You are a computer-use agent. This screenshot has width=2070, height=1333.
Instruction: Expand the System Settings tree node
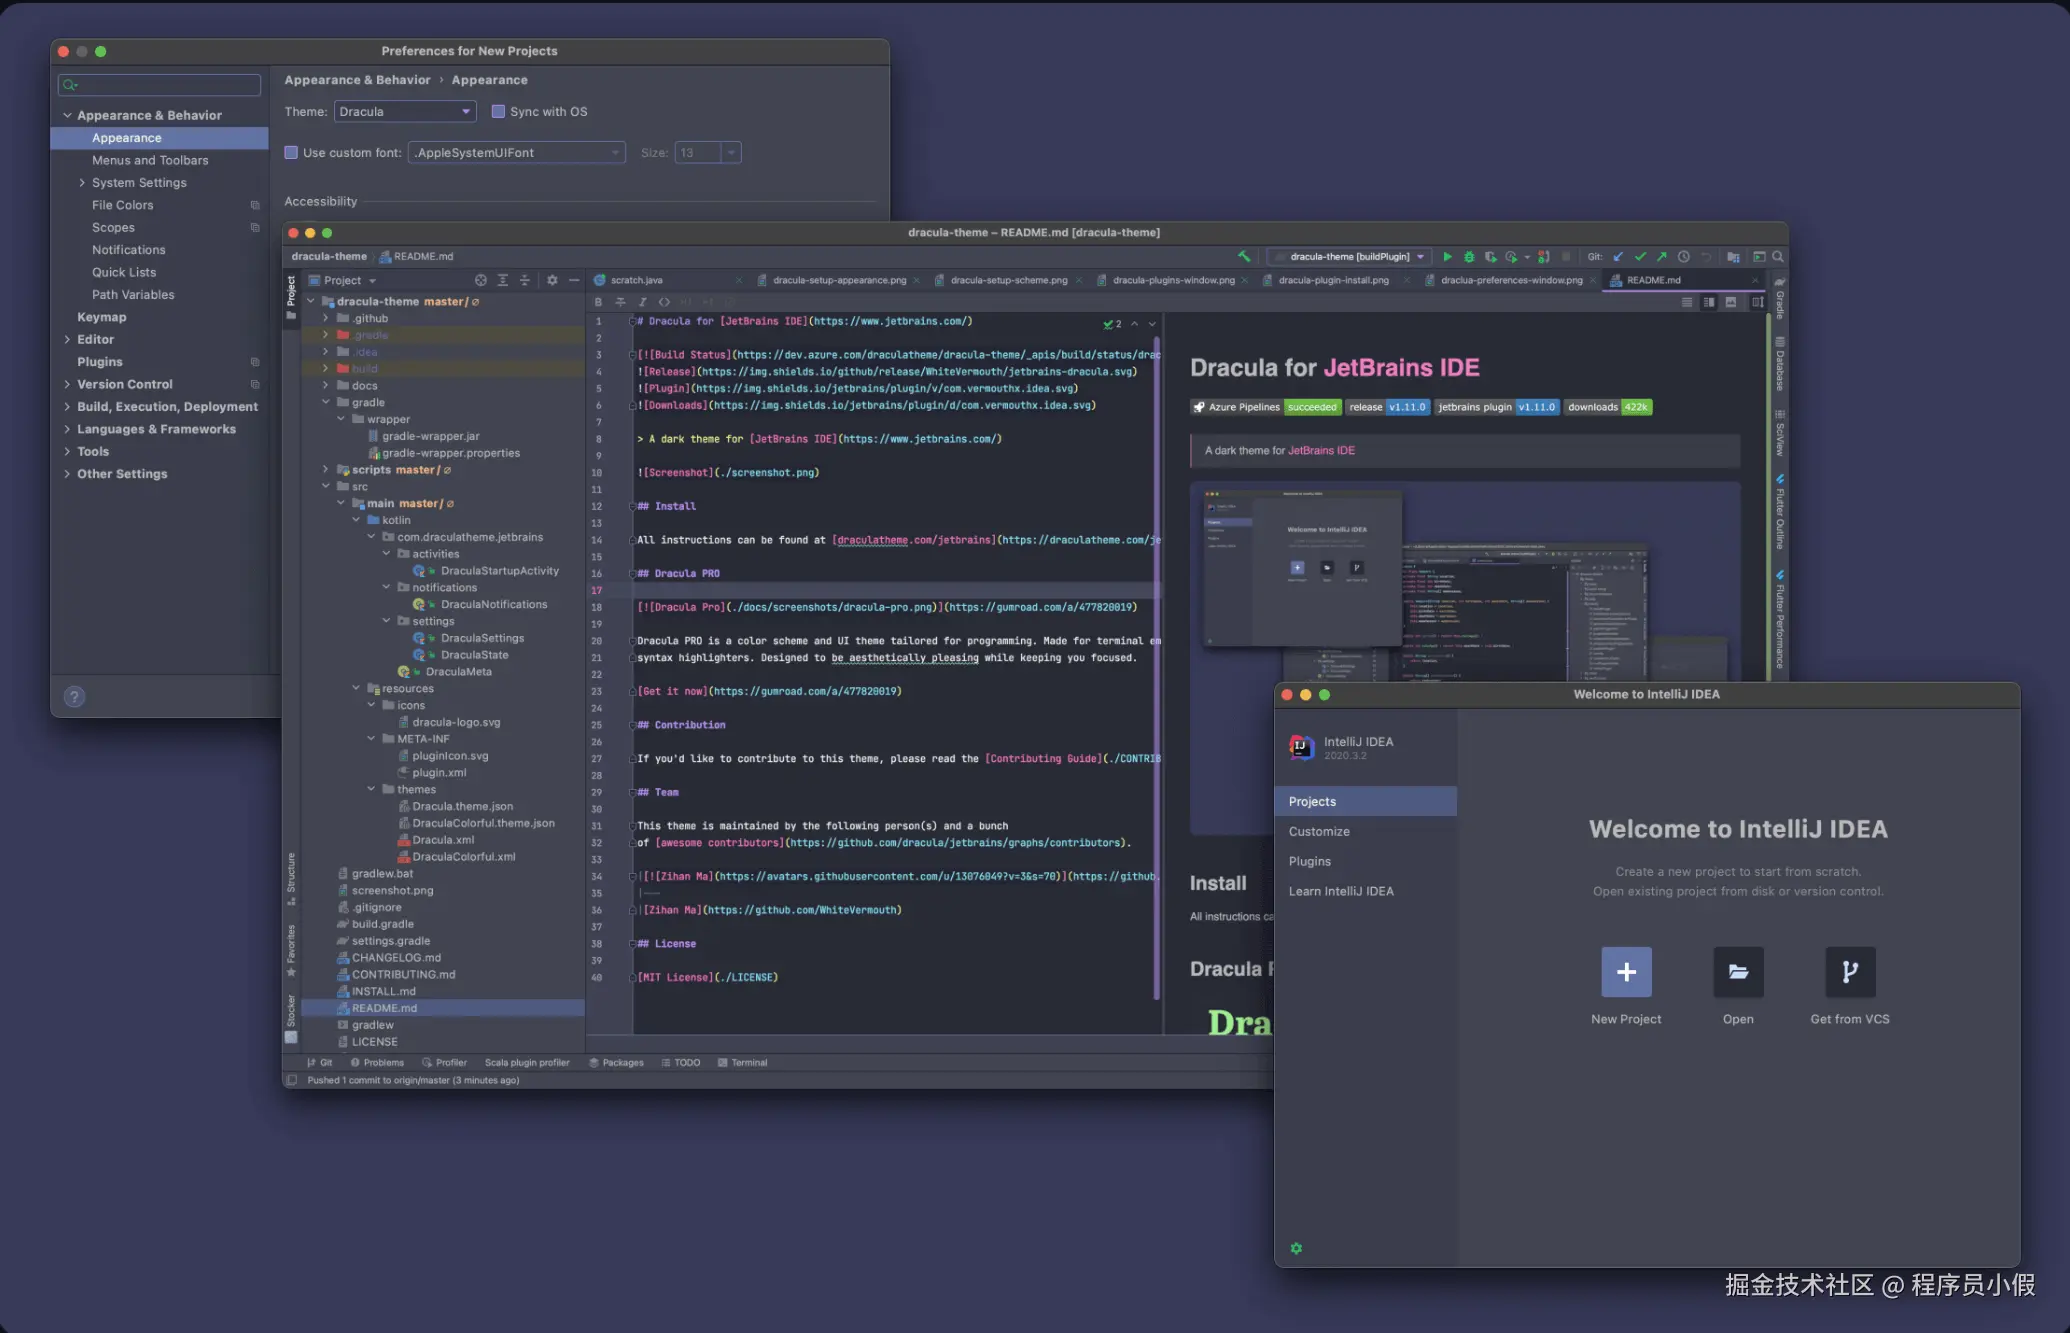82,183
